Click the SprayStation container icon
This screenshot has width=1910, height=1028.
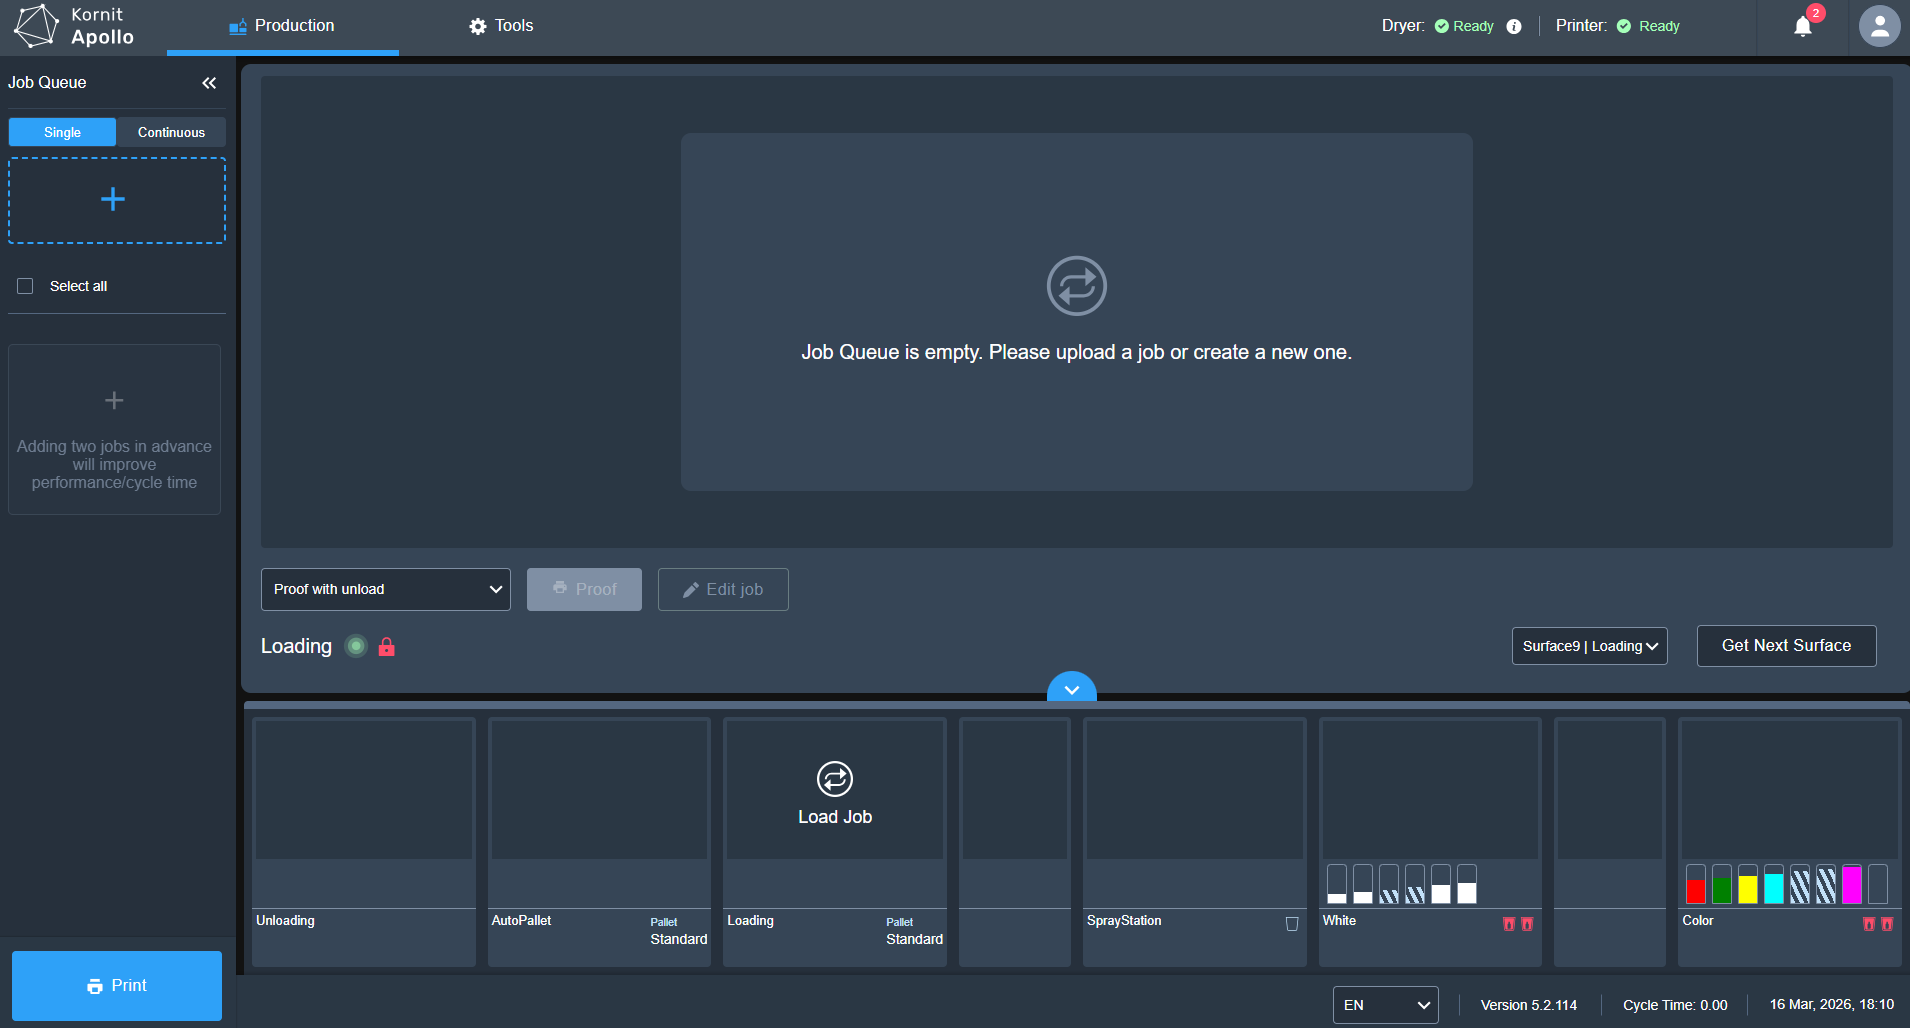[1292, 924]
